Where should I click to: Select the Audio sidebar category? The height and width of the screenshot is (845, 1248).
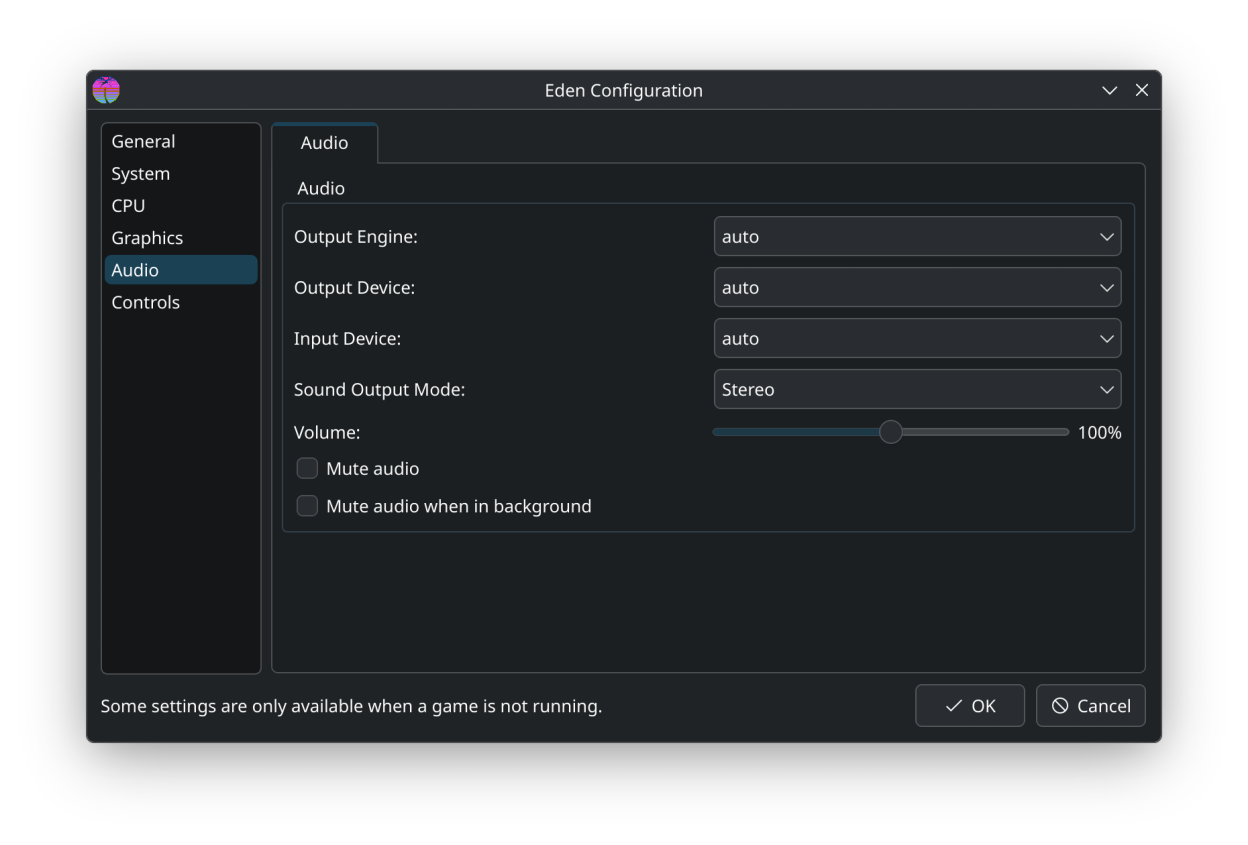(x=181, y=270)
